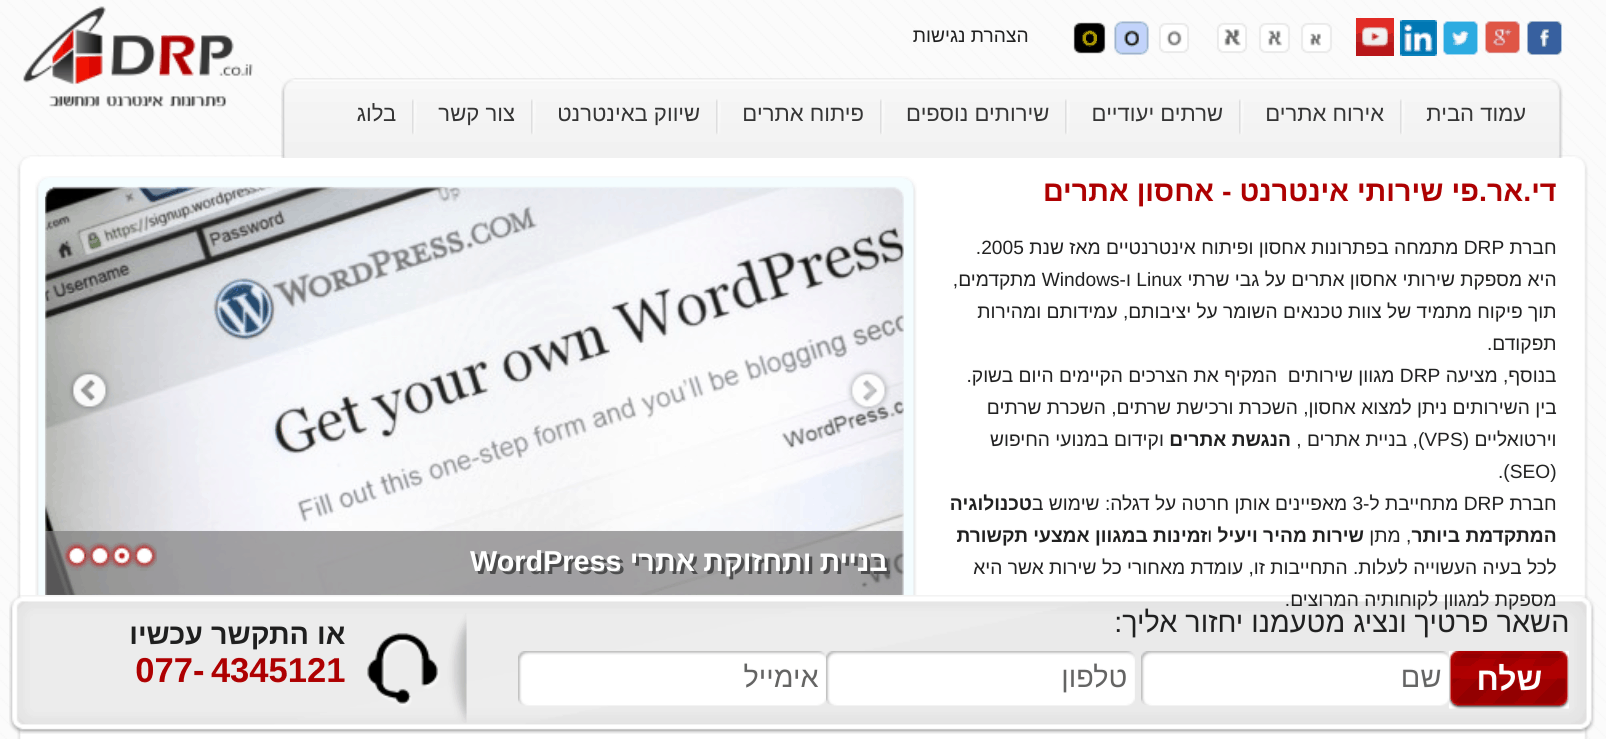This screenshot has width=1606, height=739.
Task: Show the next slide with right arrow
Action: click(867, 389)
